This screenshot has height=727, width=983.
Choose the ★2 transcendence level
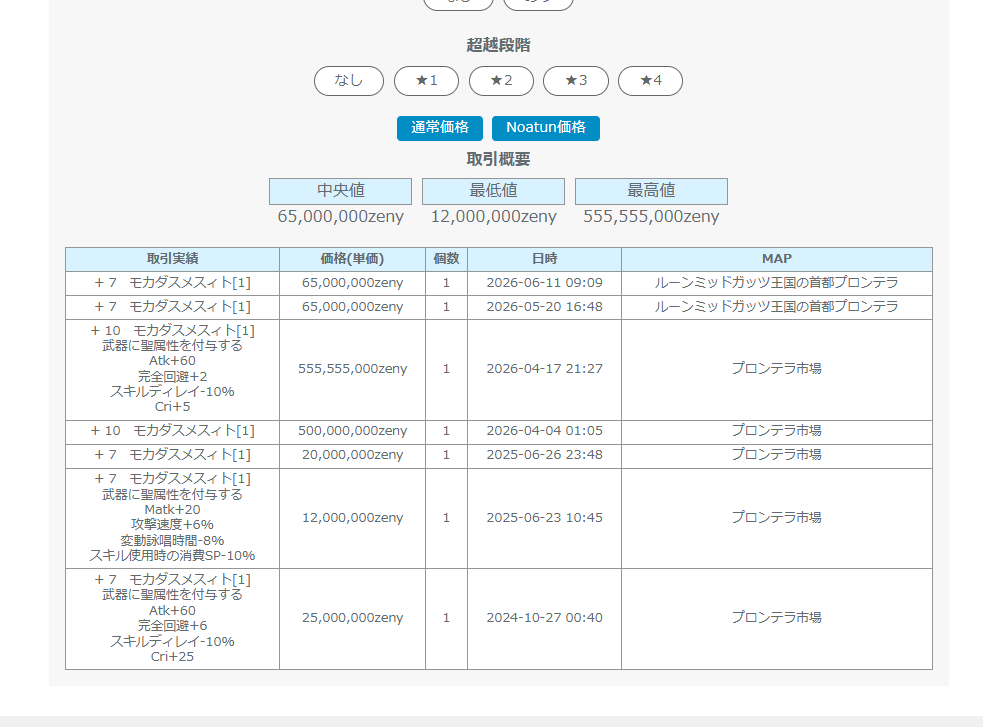tap(501, 81)
